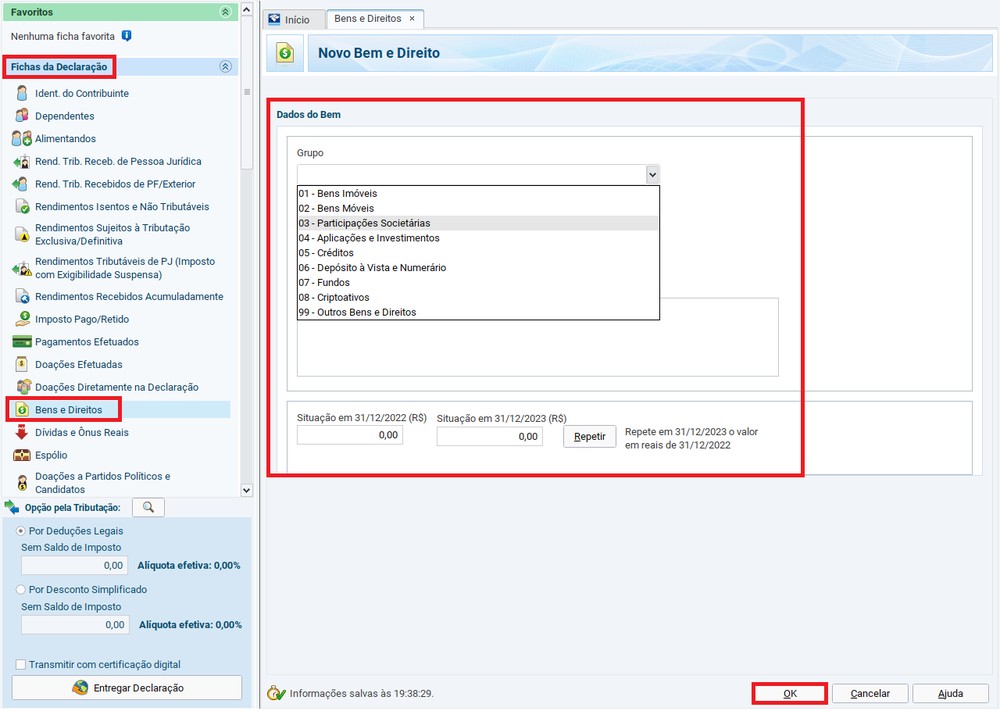
Task: Collapse the Favoritos panel
Action: (x=225, y=12)
